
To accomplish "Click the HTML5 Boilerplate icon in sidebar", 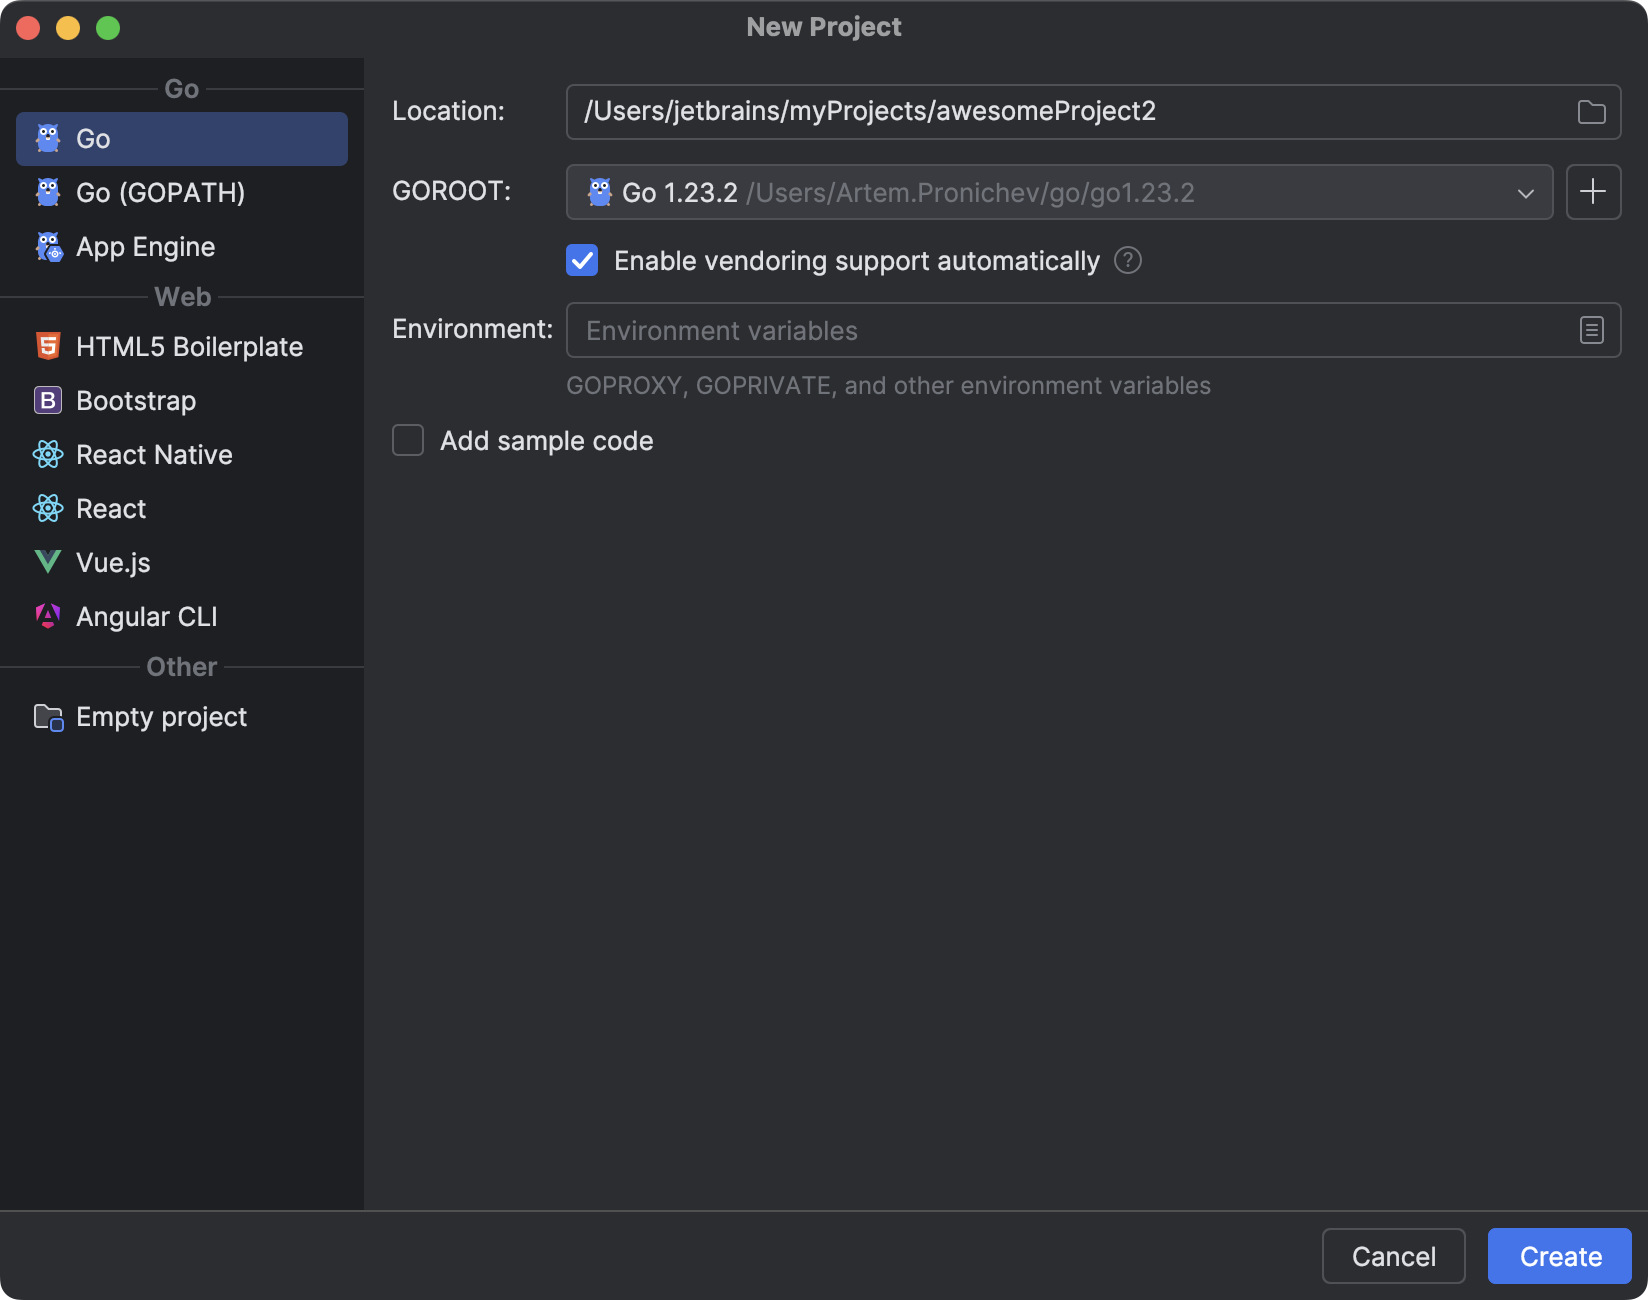I will [x=48, y=346].
